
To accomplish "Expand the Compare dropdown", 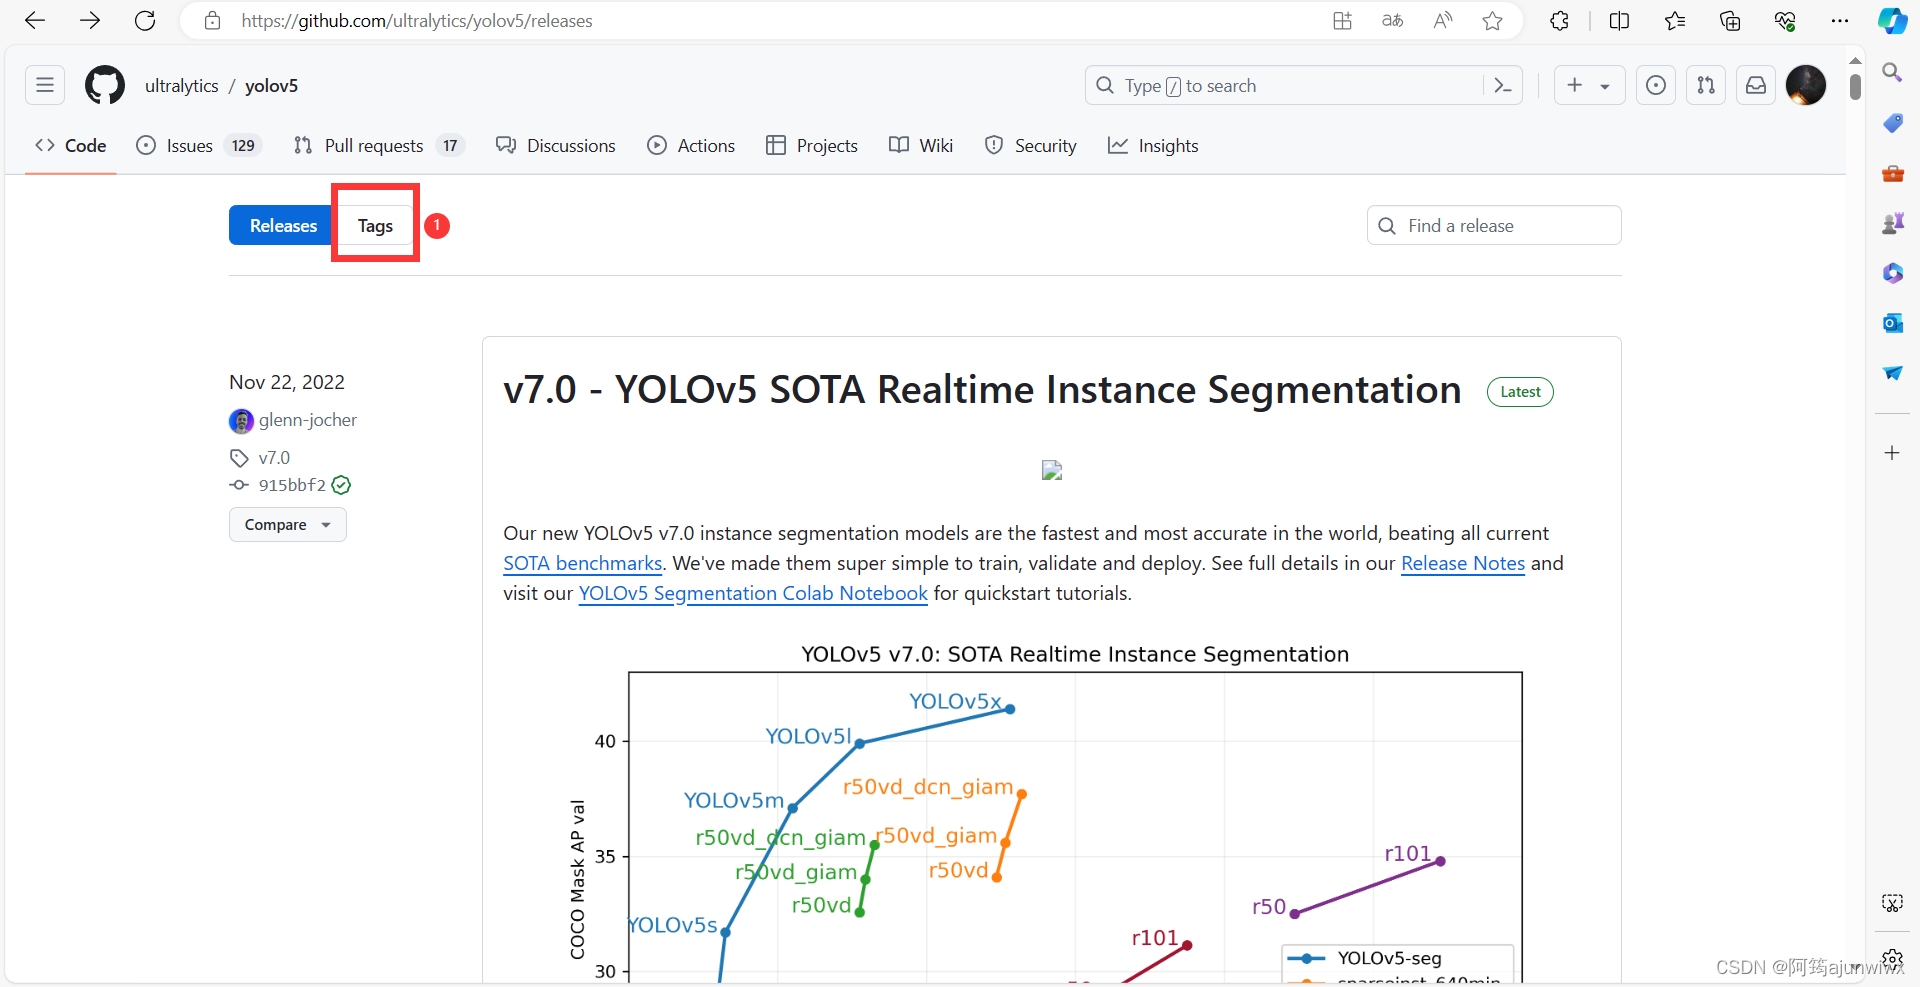I will point(288,525).
